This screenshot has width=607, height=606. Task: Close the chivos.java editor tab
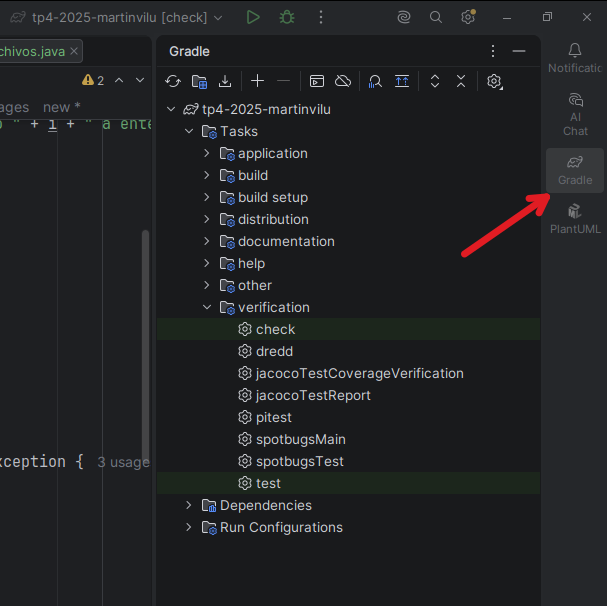tap(74, 51)
